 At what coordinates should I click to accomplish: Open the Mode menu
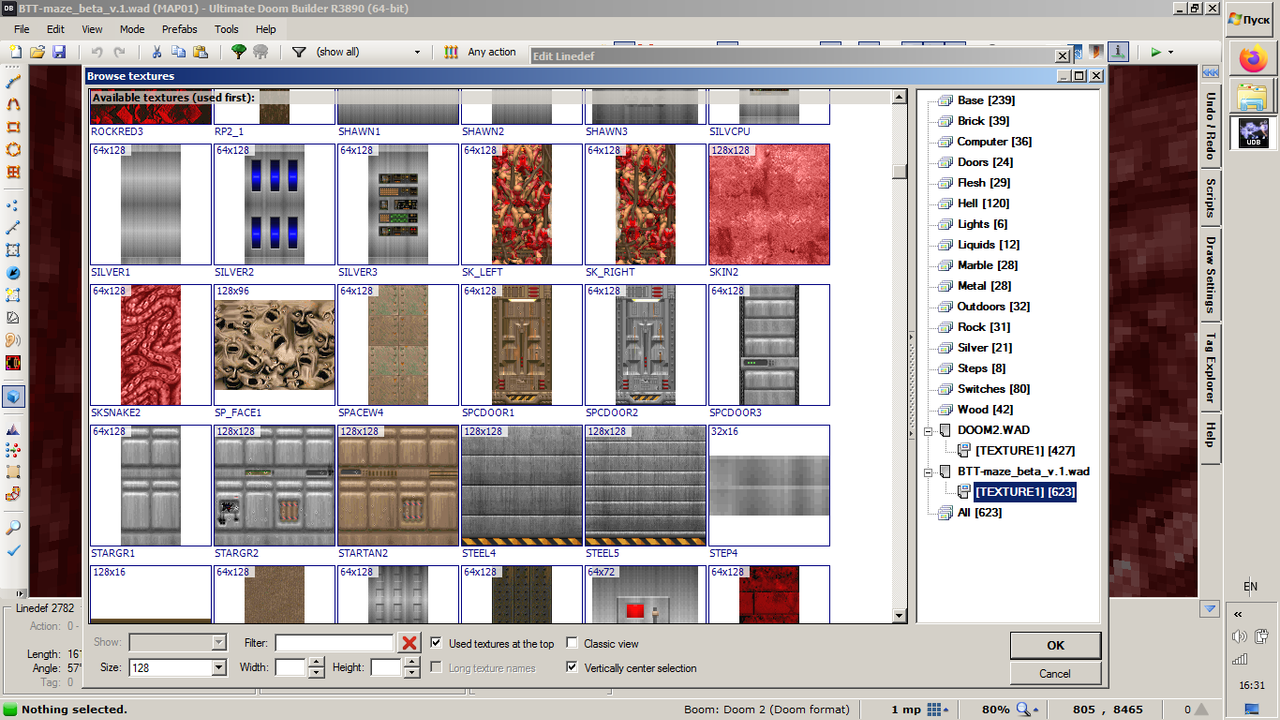[132, 29]
